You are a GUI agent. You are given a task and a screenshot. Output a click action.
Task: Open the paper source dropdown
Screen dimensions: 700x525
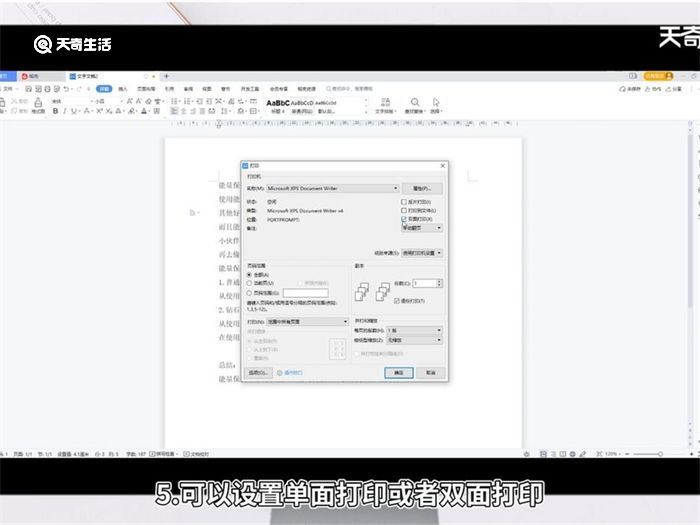422,253
